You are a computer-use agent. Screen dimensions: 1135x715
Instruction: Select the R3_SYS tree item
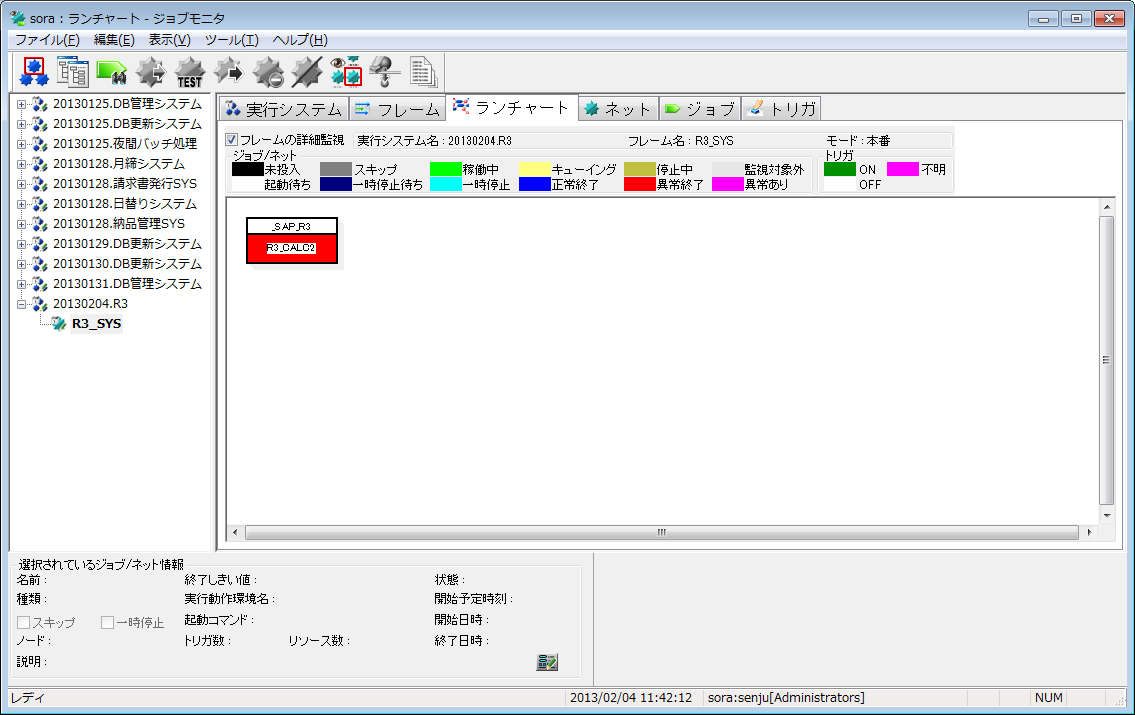point(96,323)
